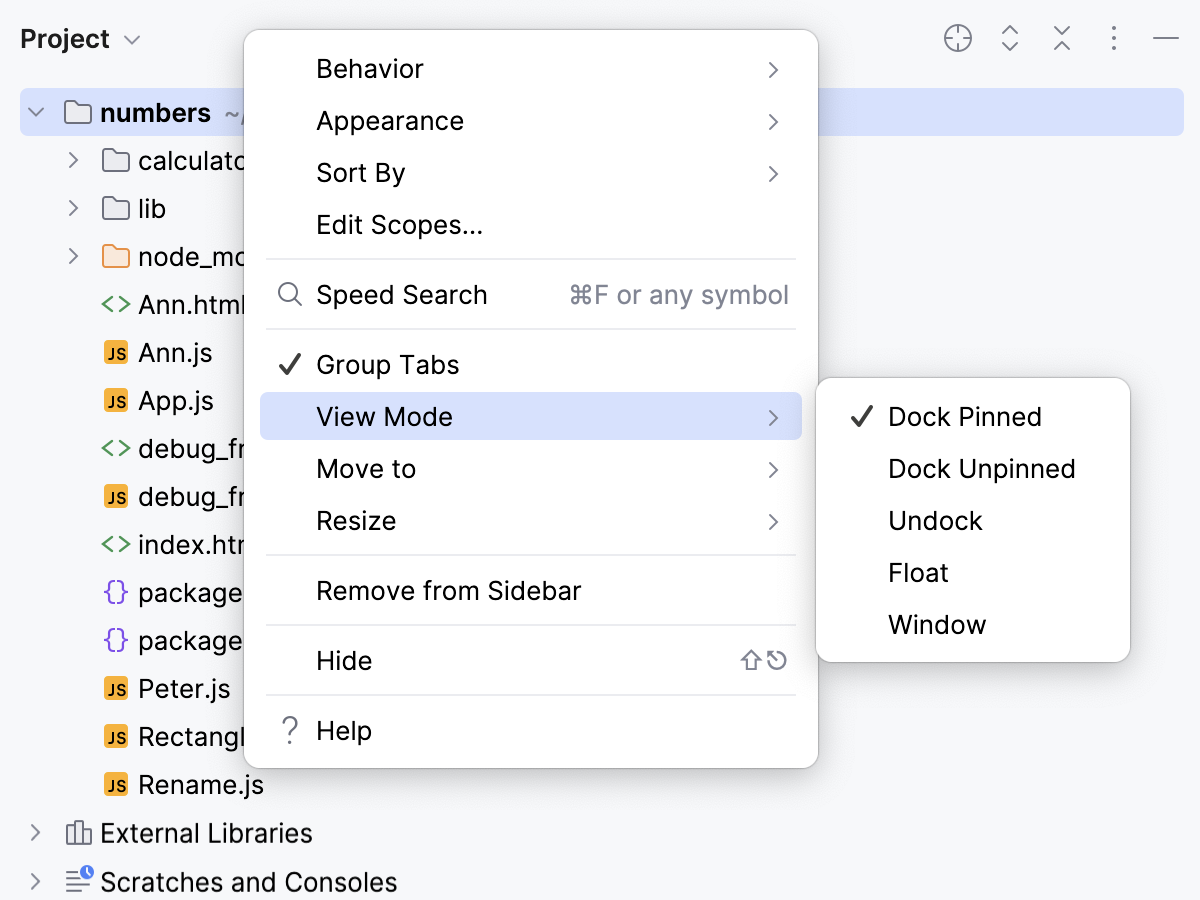The image size is (1200, 900).
Task: Expand the node_modules folder
Action: tap(72, 256)
